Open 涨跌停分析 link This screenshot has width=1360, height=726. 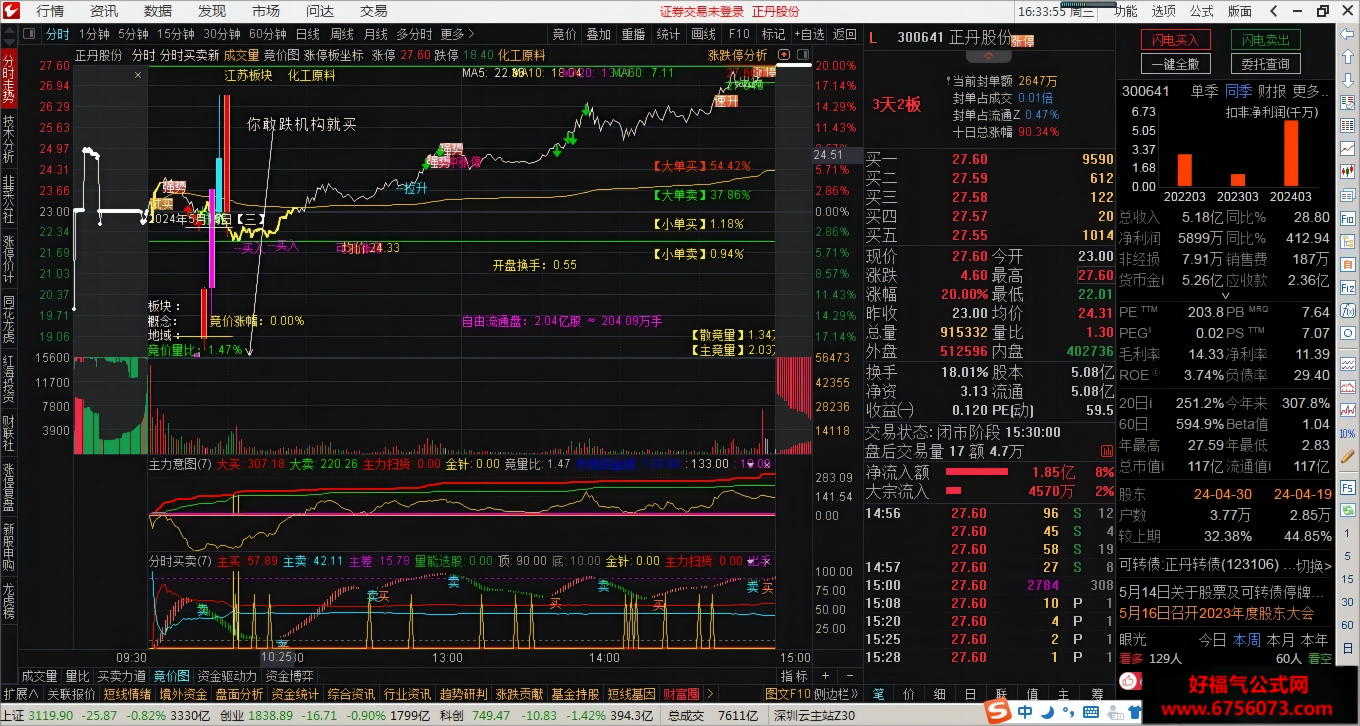tap(737, 54)
